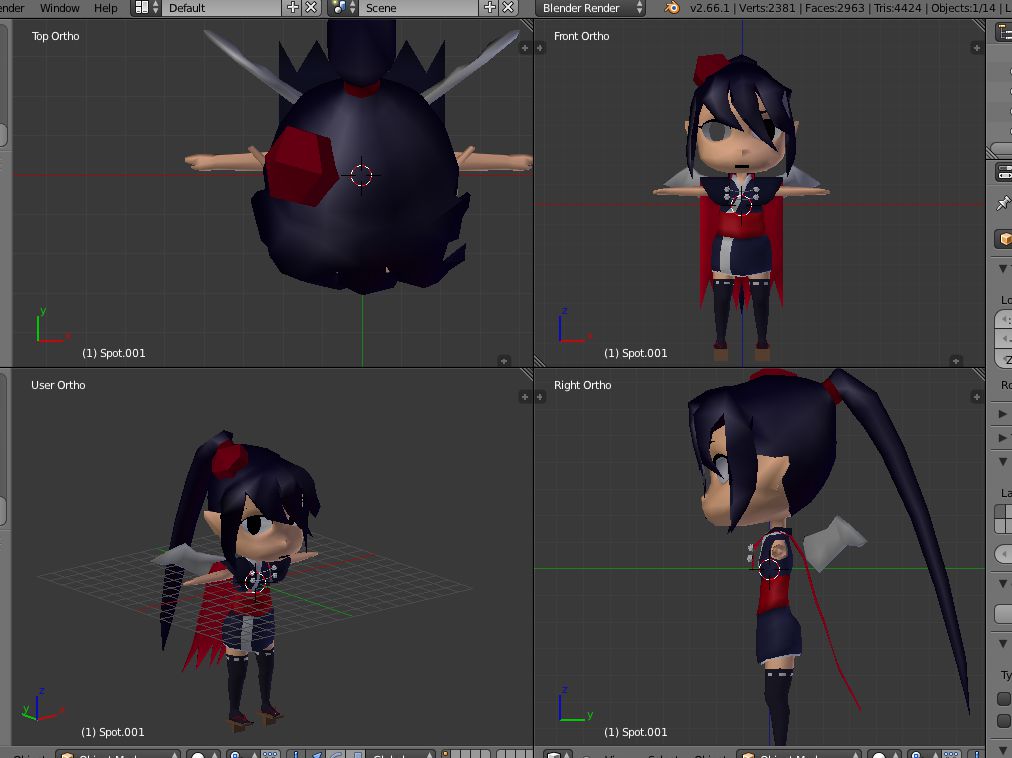1012x758 pixels.
Task: Click the Front Ortho view label
Action: (582, 36)
